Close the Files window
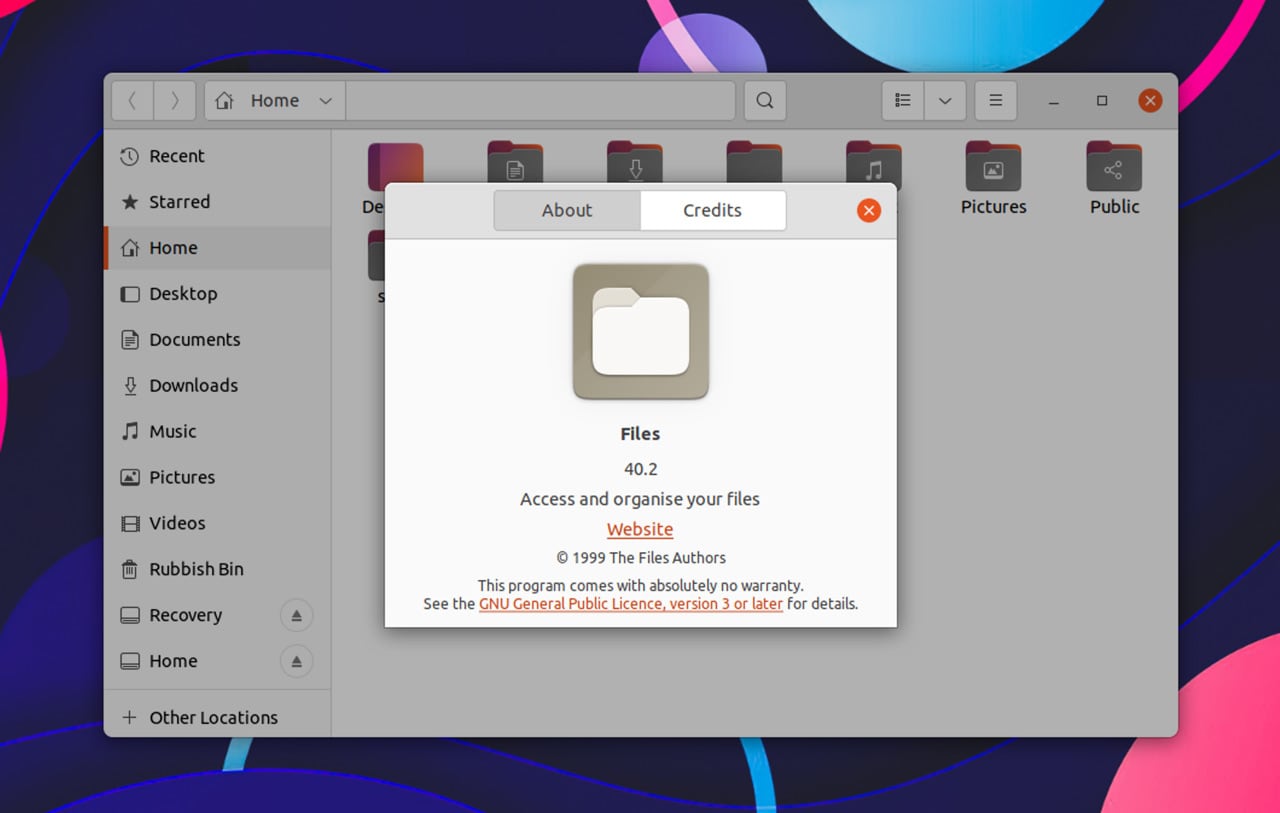This screenshot has width=1280, height=813. (1150, 101)
